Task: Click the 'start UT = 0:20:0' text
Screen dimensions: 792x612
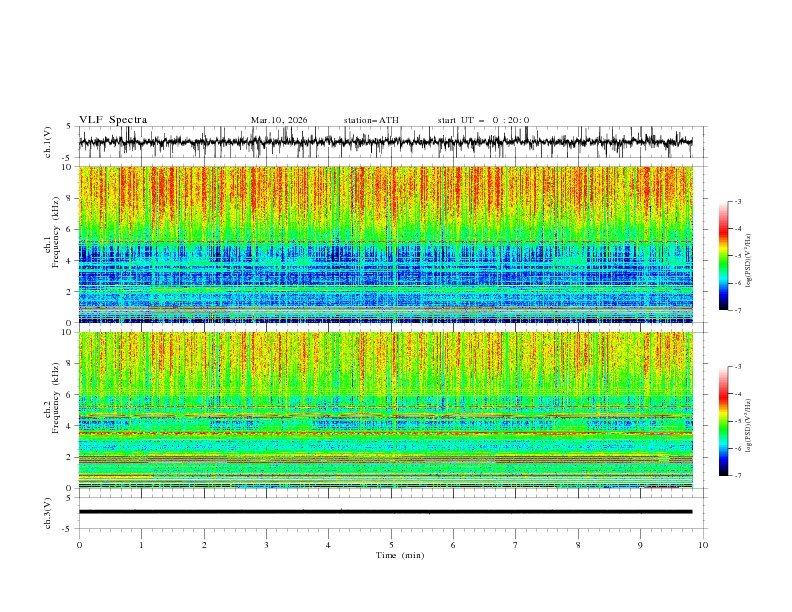Action: click(483, 120)
